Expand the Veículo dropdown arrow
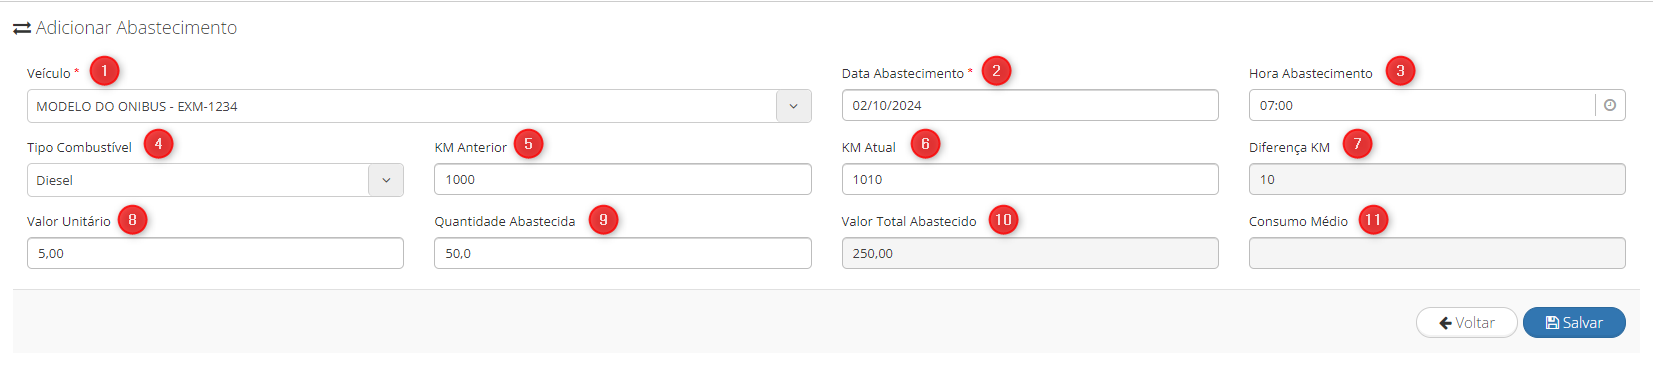This screenshot has width=1653, height=365. (793, 106)
